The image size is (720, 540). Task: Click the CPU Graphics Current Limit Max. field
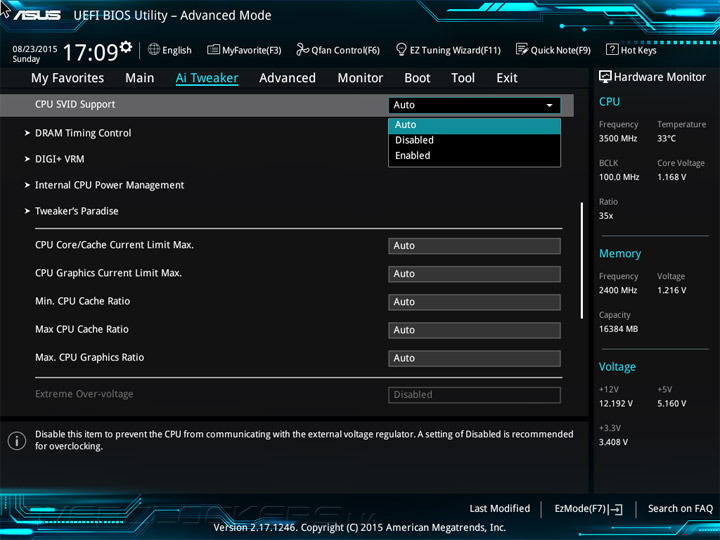tap(474, 274)
